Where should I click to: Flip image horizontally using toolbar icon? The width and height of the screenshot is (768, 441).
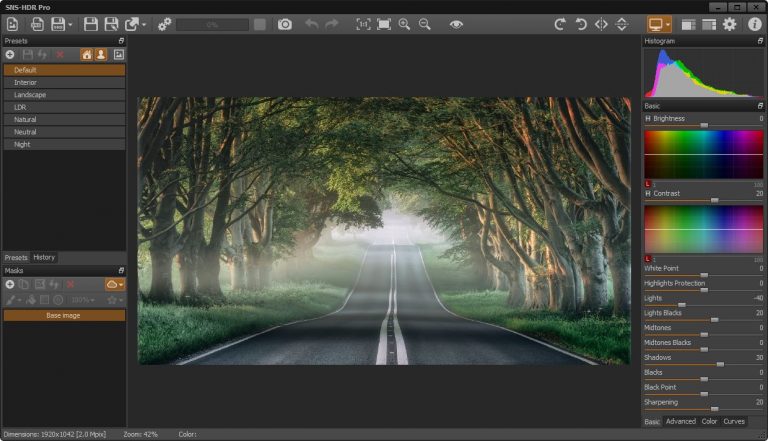pyautogui.click(x=601, y=24)
